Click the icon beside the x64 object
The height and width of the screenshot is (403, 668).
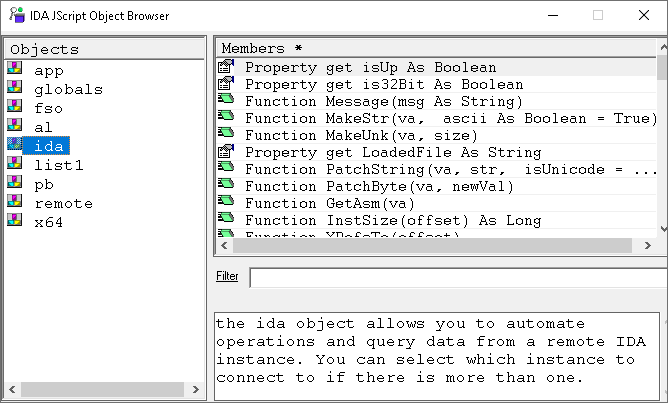14,219
